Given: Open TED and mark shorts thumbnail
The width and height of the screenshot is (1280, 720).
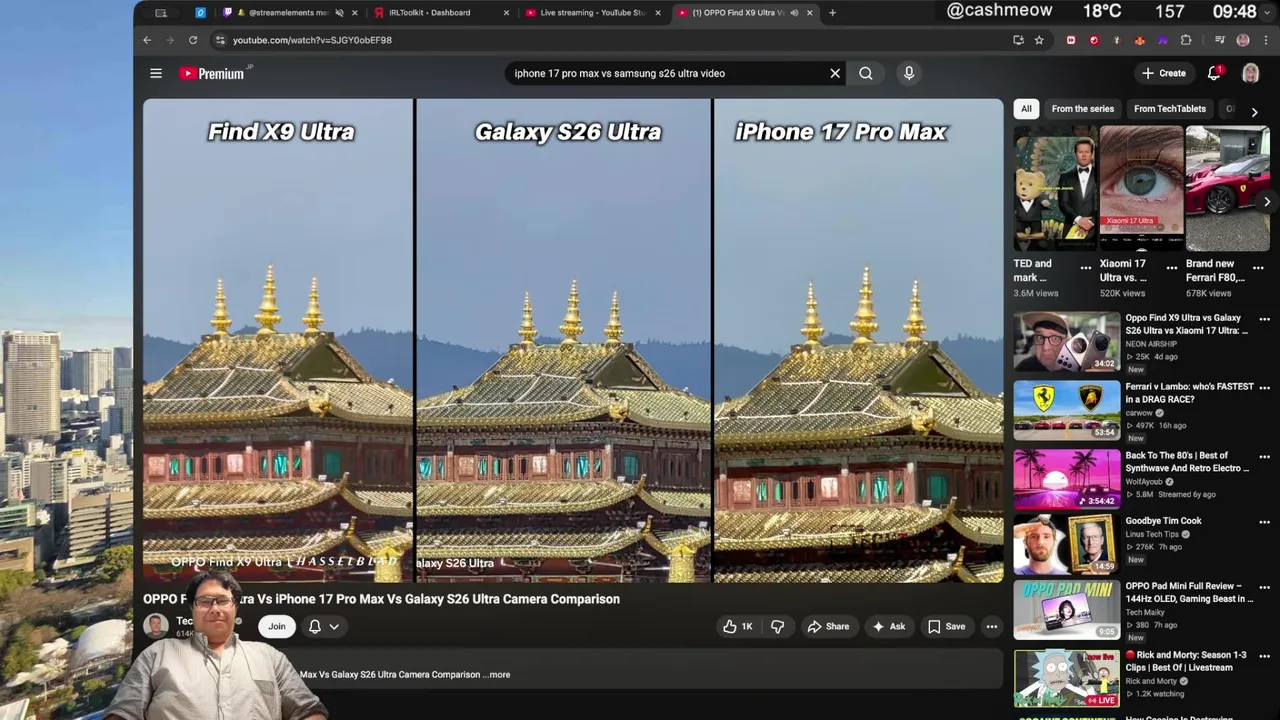Looking at the screenshot, I should 1055,188.
